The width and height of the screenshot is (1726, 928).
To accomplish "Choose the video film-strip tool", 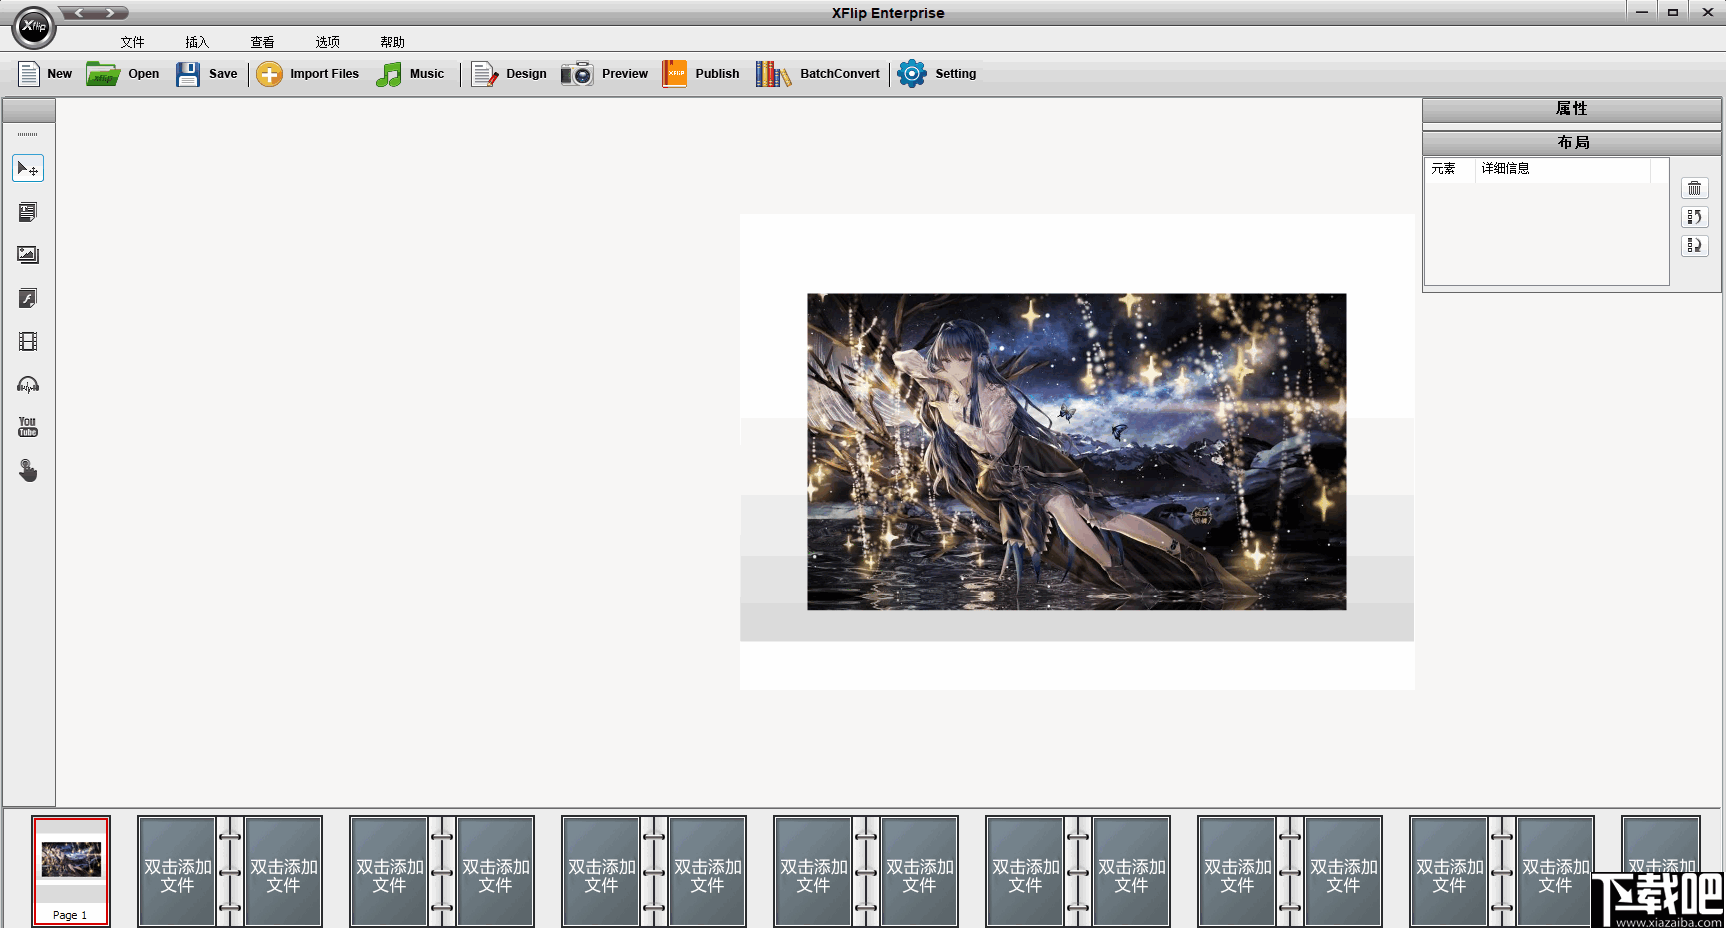I will click(28, 341).
